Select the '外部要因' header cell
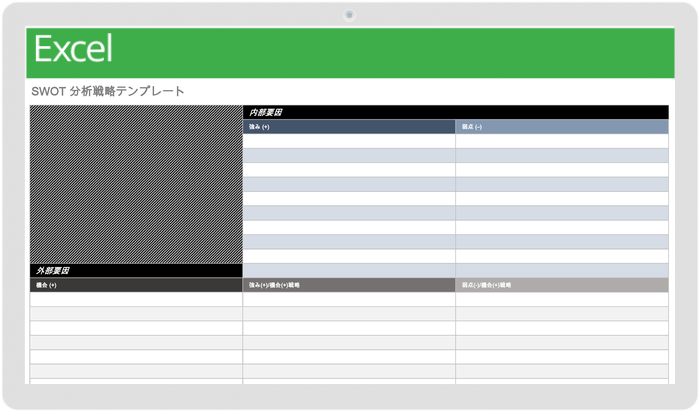 coord(136,271)
